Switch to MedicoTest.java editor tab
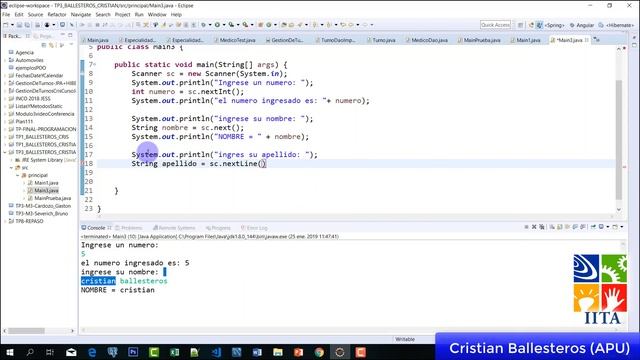Image resolution: width=640 pixels, height=360 pixels. 235,40
